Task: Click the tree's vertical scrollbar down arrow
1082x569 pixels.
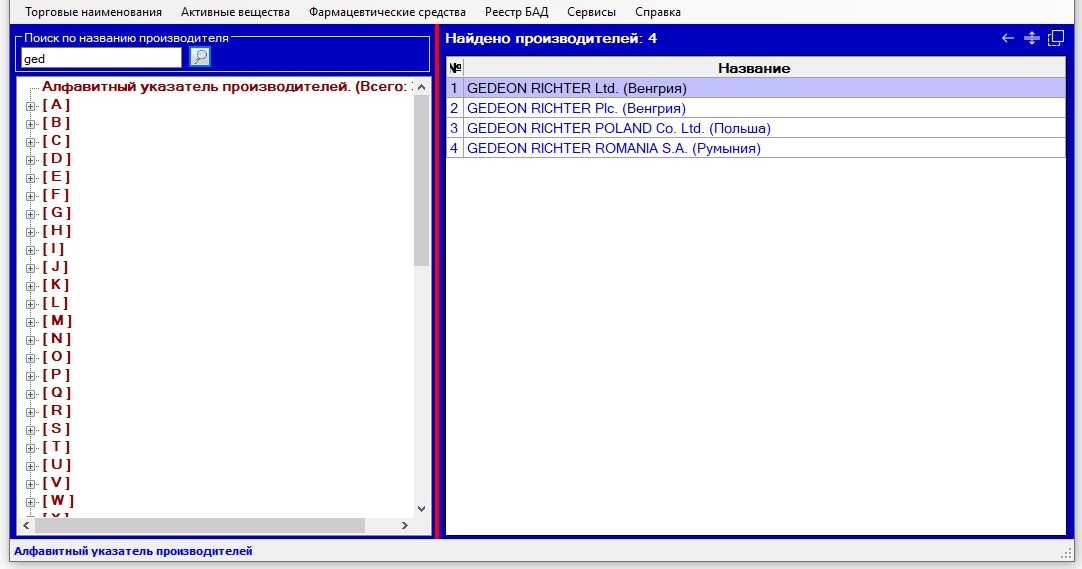Action: (421, 509)
